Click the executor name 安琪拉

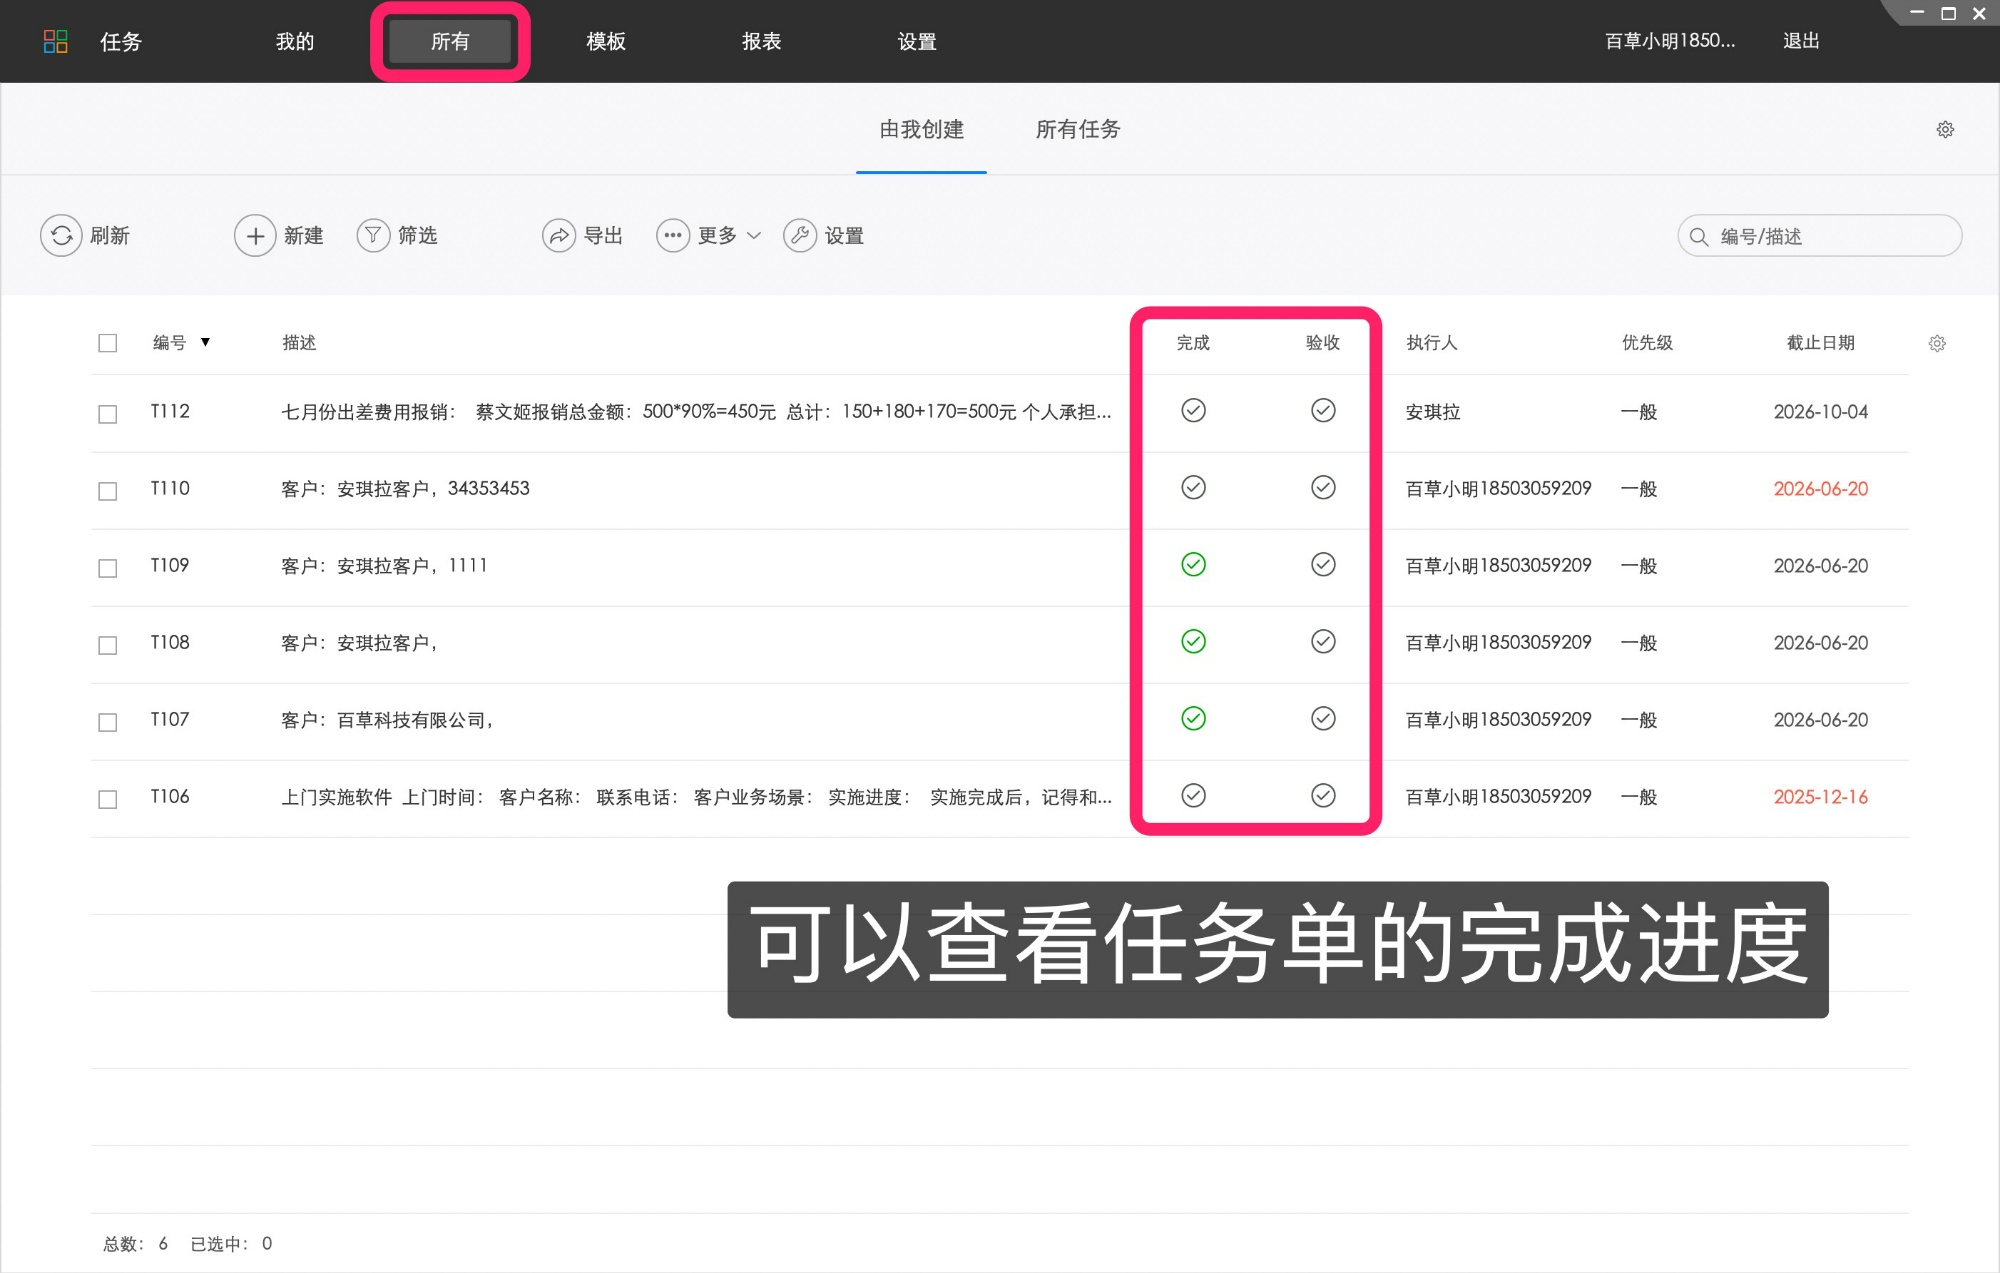(x=1433, y=412)
